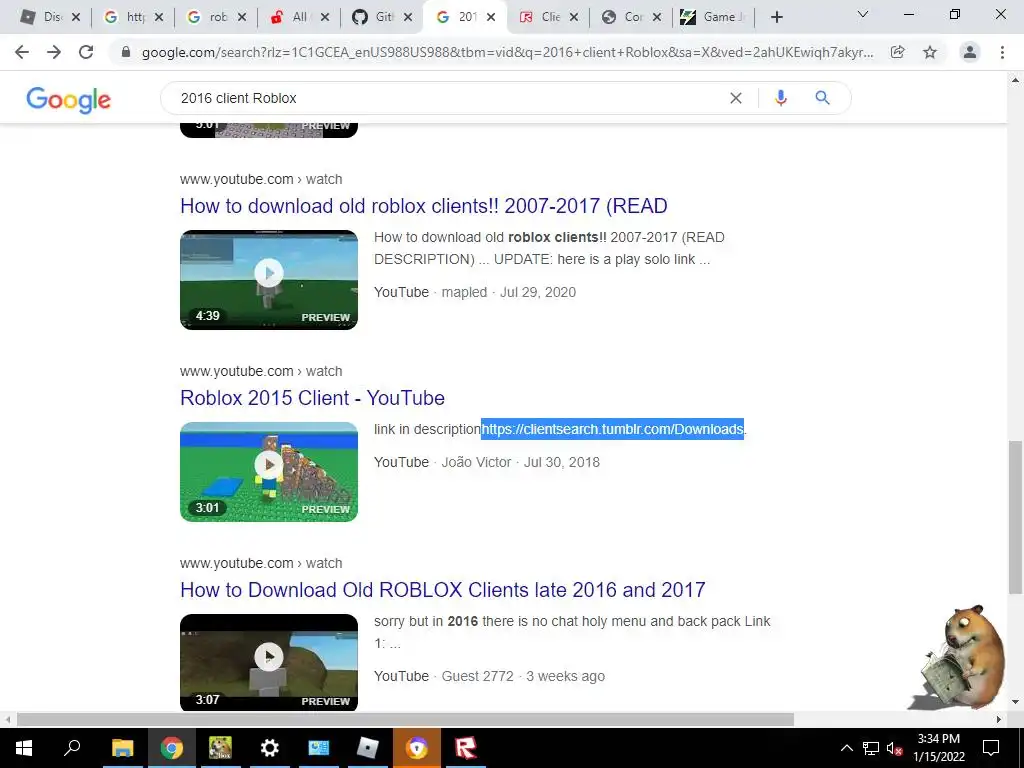Close the Dis tab
The image size is (1024, 768).
pyautogui.click(x=76, y=18)
